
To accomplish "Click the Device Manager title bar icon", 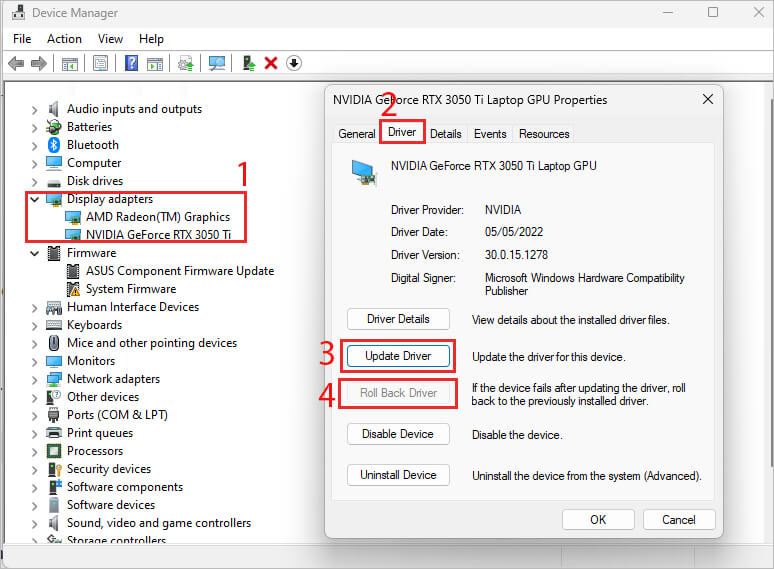I will (x=18, y=12).
